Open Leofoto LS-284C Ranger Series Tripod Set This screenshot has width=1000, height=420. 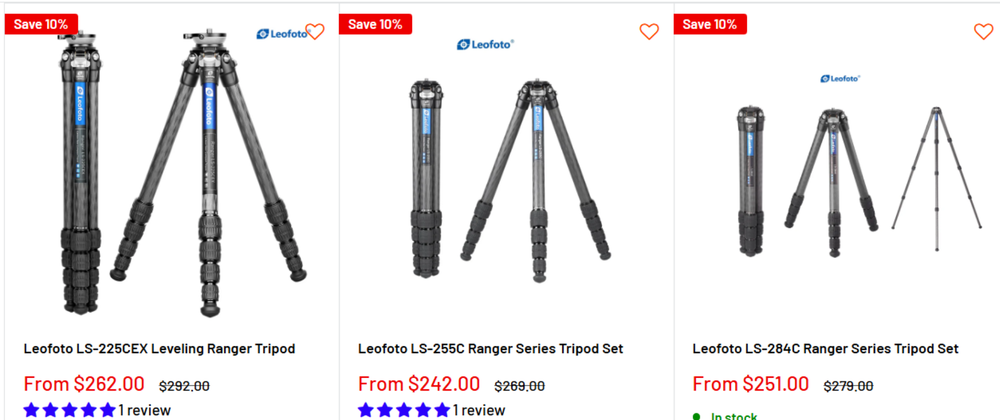pos(825,349)
